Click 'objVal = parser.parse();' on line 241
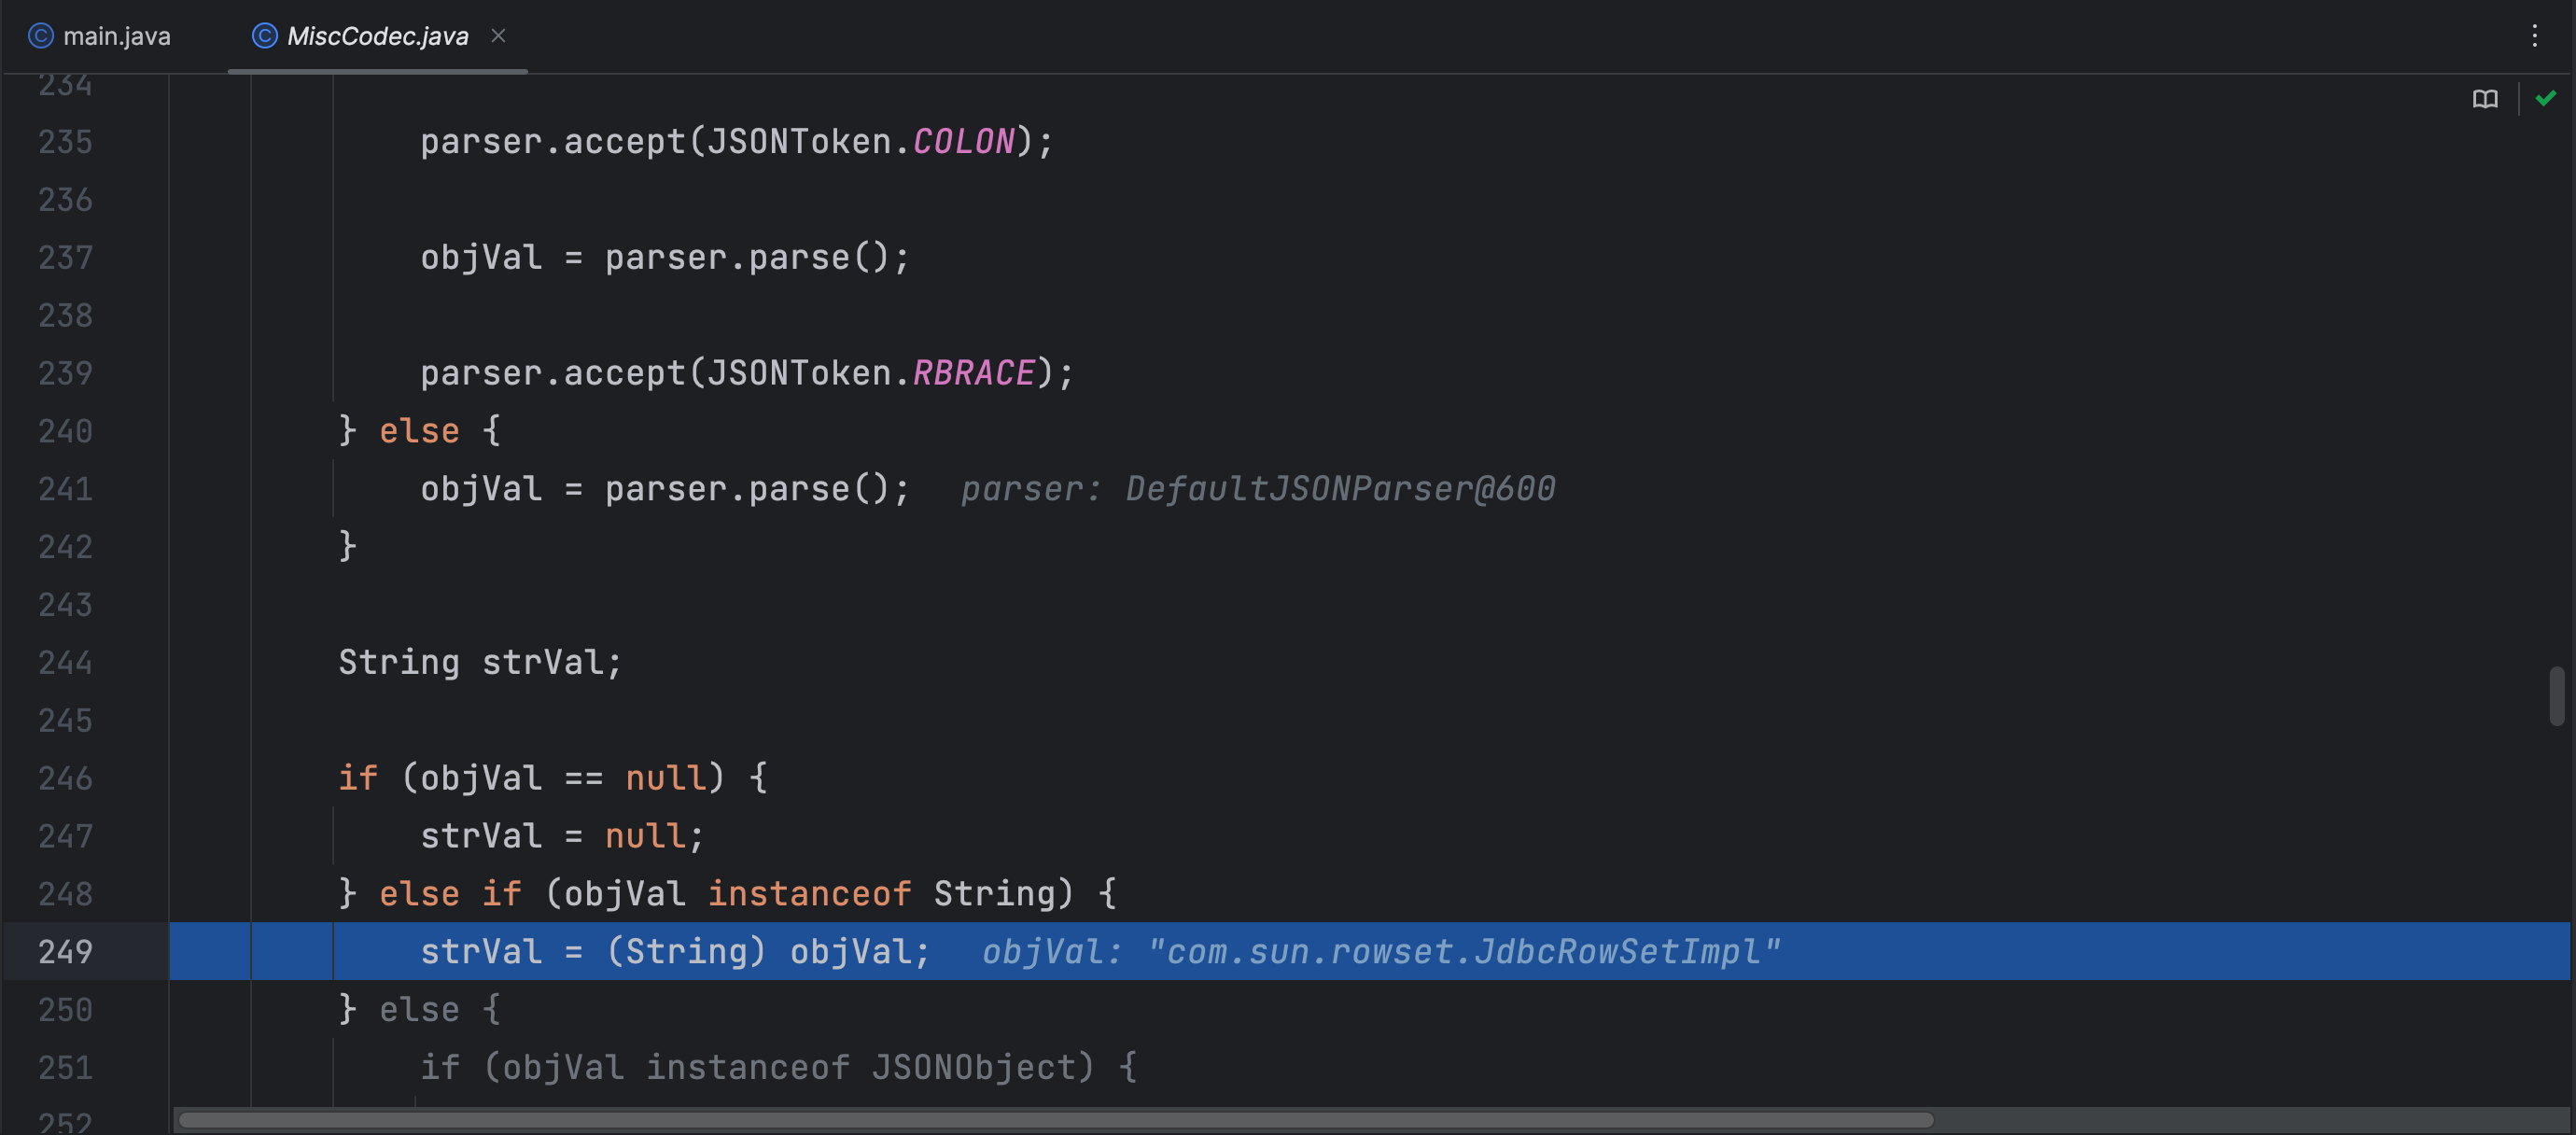The height and width of the screenshot is (1135, 2576). 665,489
